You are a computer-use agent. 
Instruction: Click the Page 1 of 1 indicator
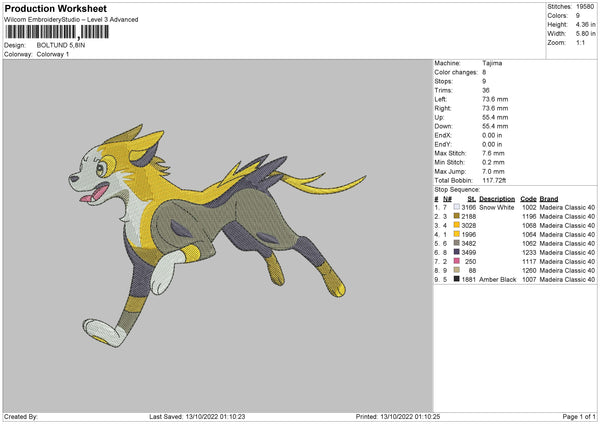[x=579, y=417]
